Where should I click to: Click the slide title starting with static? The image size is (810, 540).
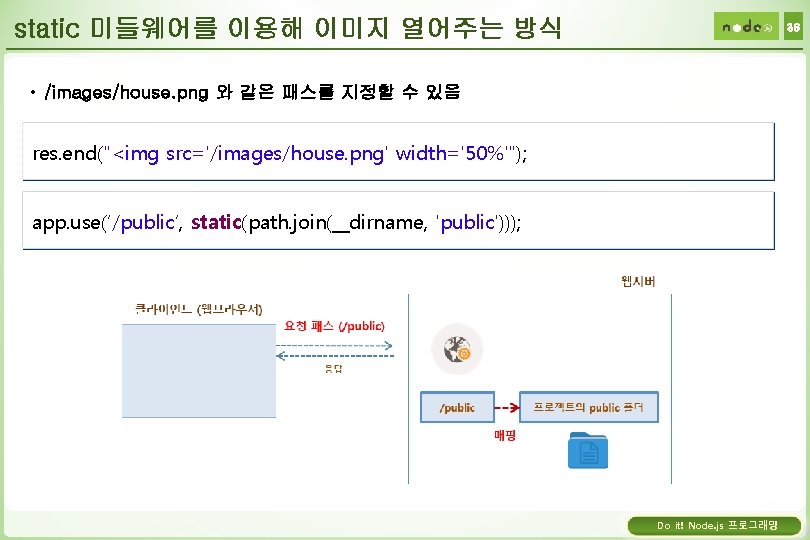[287, 28]
